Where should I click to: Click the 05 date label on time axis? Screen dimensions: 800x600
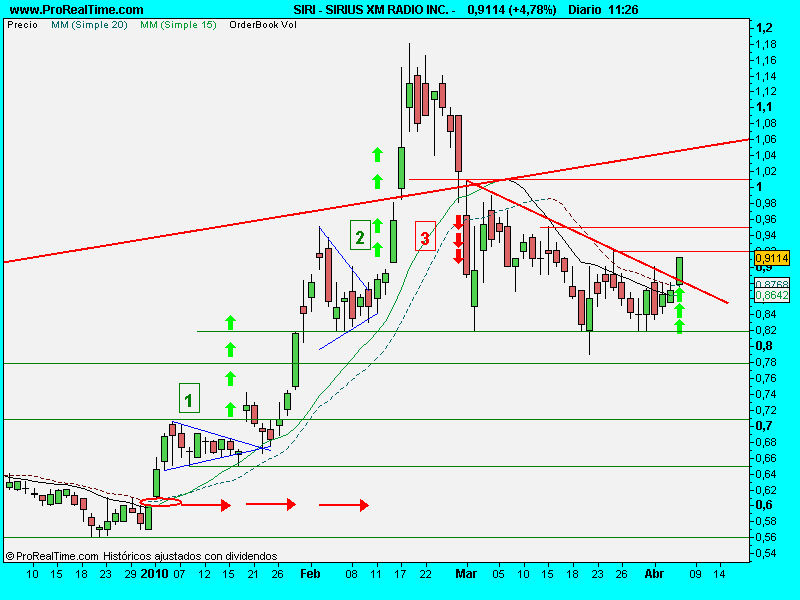coord(498,574)
